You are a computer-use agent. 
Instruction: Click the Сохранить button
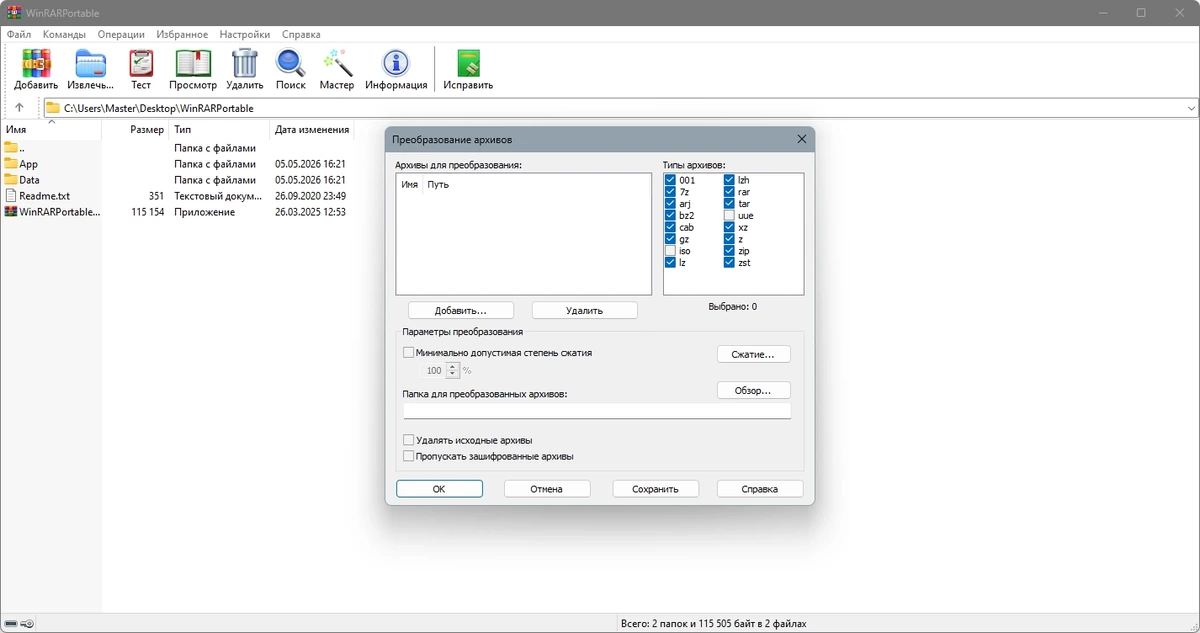[654, 489]
